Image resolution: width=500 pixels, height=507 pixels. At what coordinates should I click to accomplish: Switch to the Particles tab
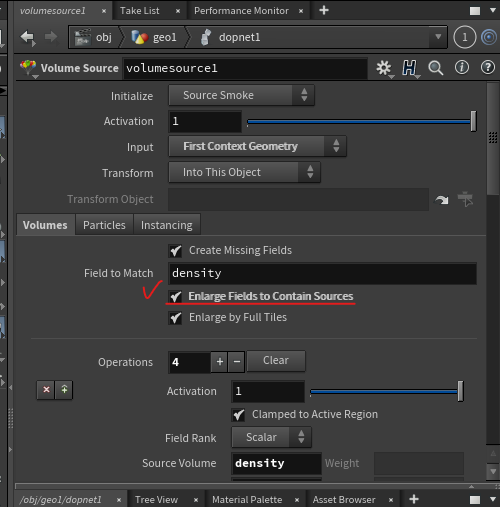pyautogui.click(x=104, y=225)
